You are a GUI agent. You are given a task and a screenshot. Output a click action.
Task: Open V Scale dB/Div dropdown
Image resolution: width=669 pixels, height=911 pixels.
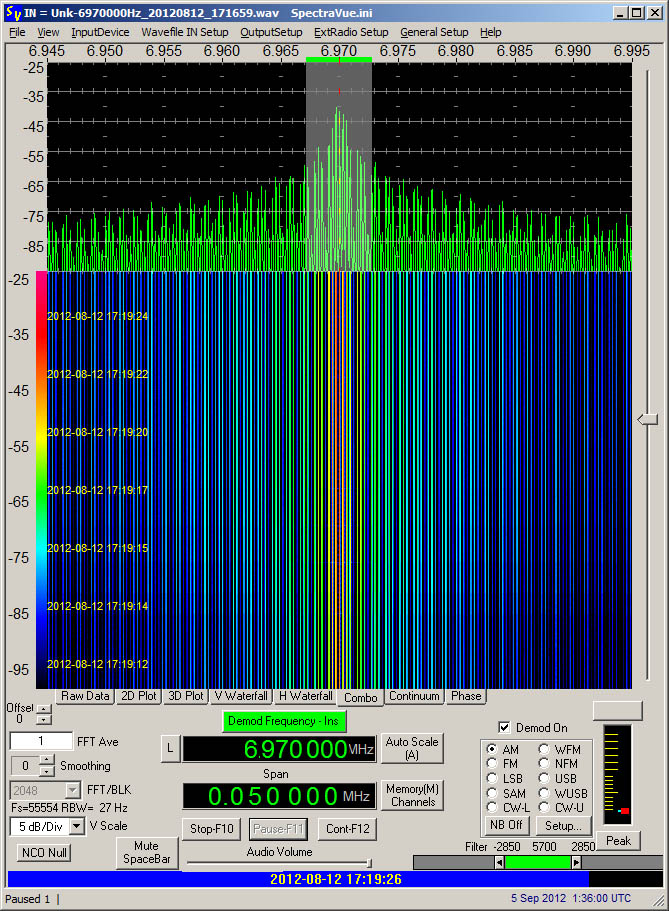point(77,826)
